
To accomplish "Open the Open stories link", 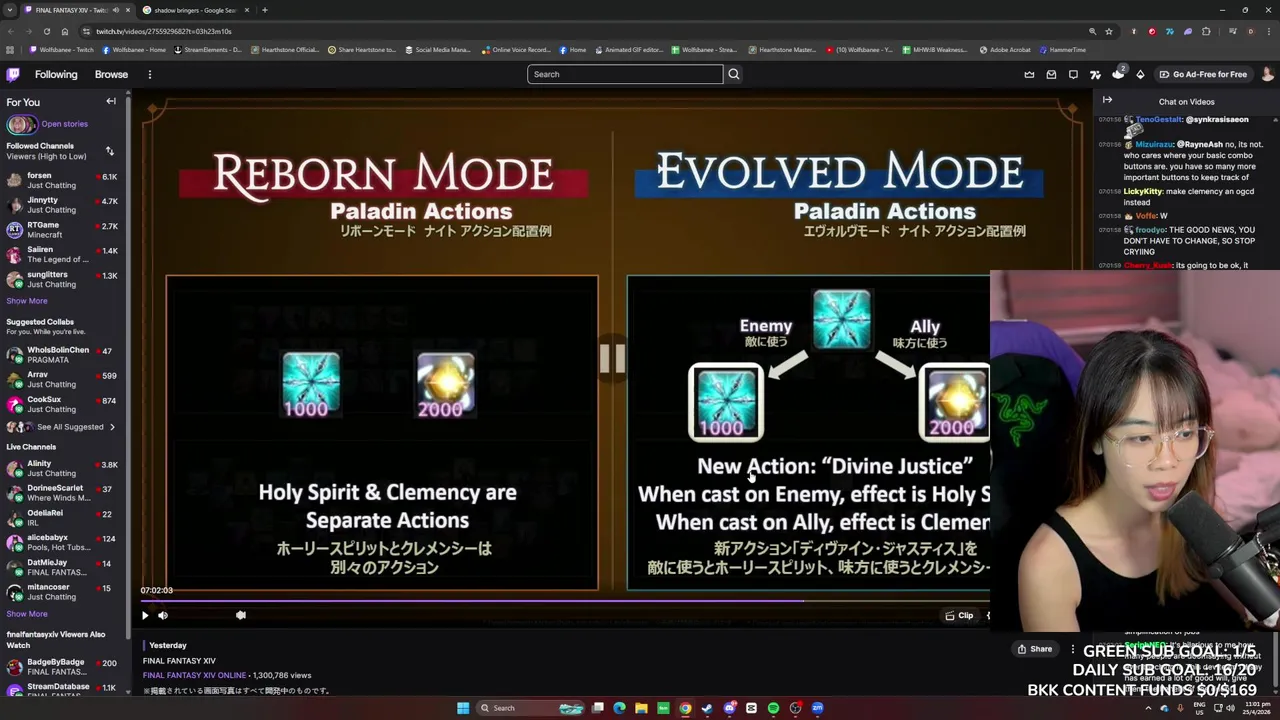I will pyautogui.click(x=65, y=124).
